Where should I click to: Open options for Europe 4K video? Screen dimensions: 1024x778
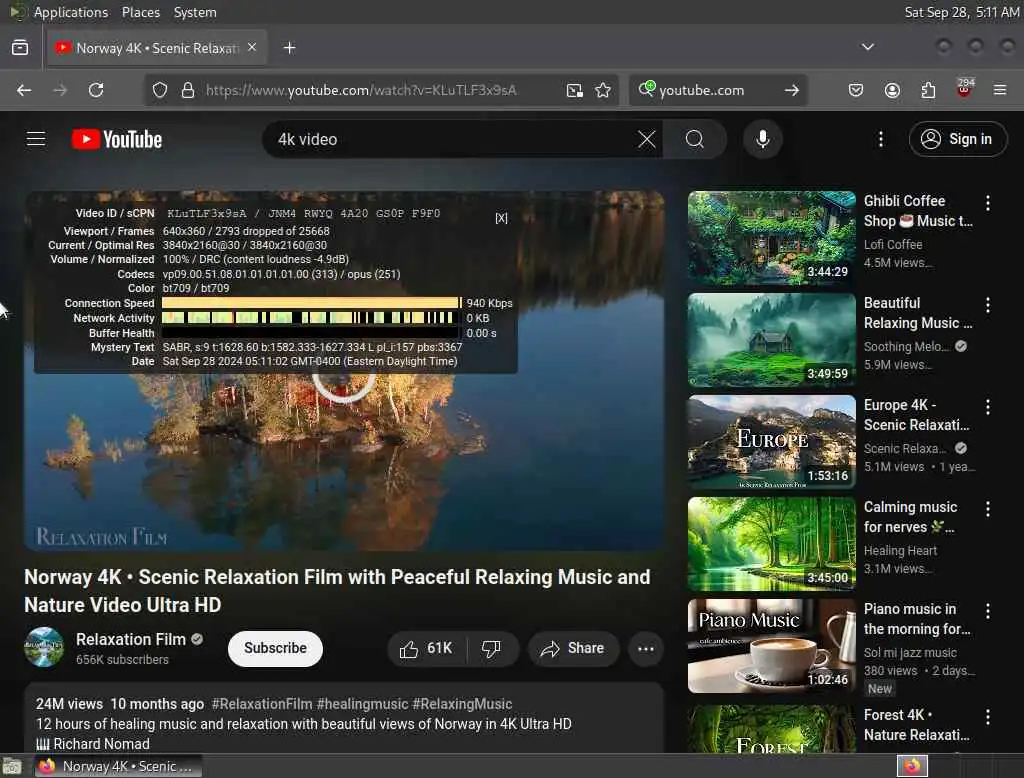coord(987,407)
